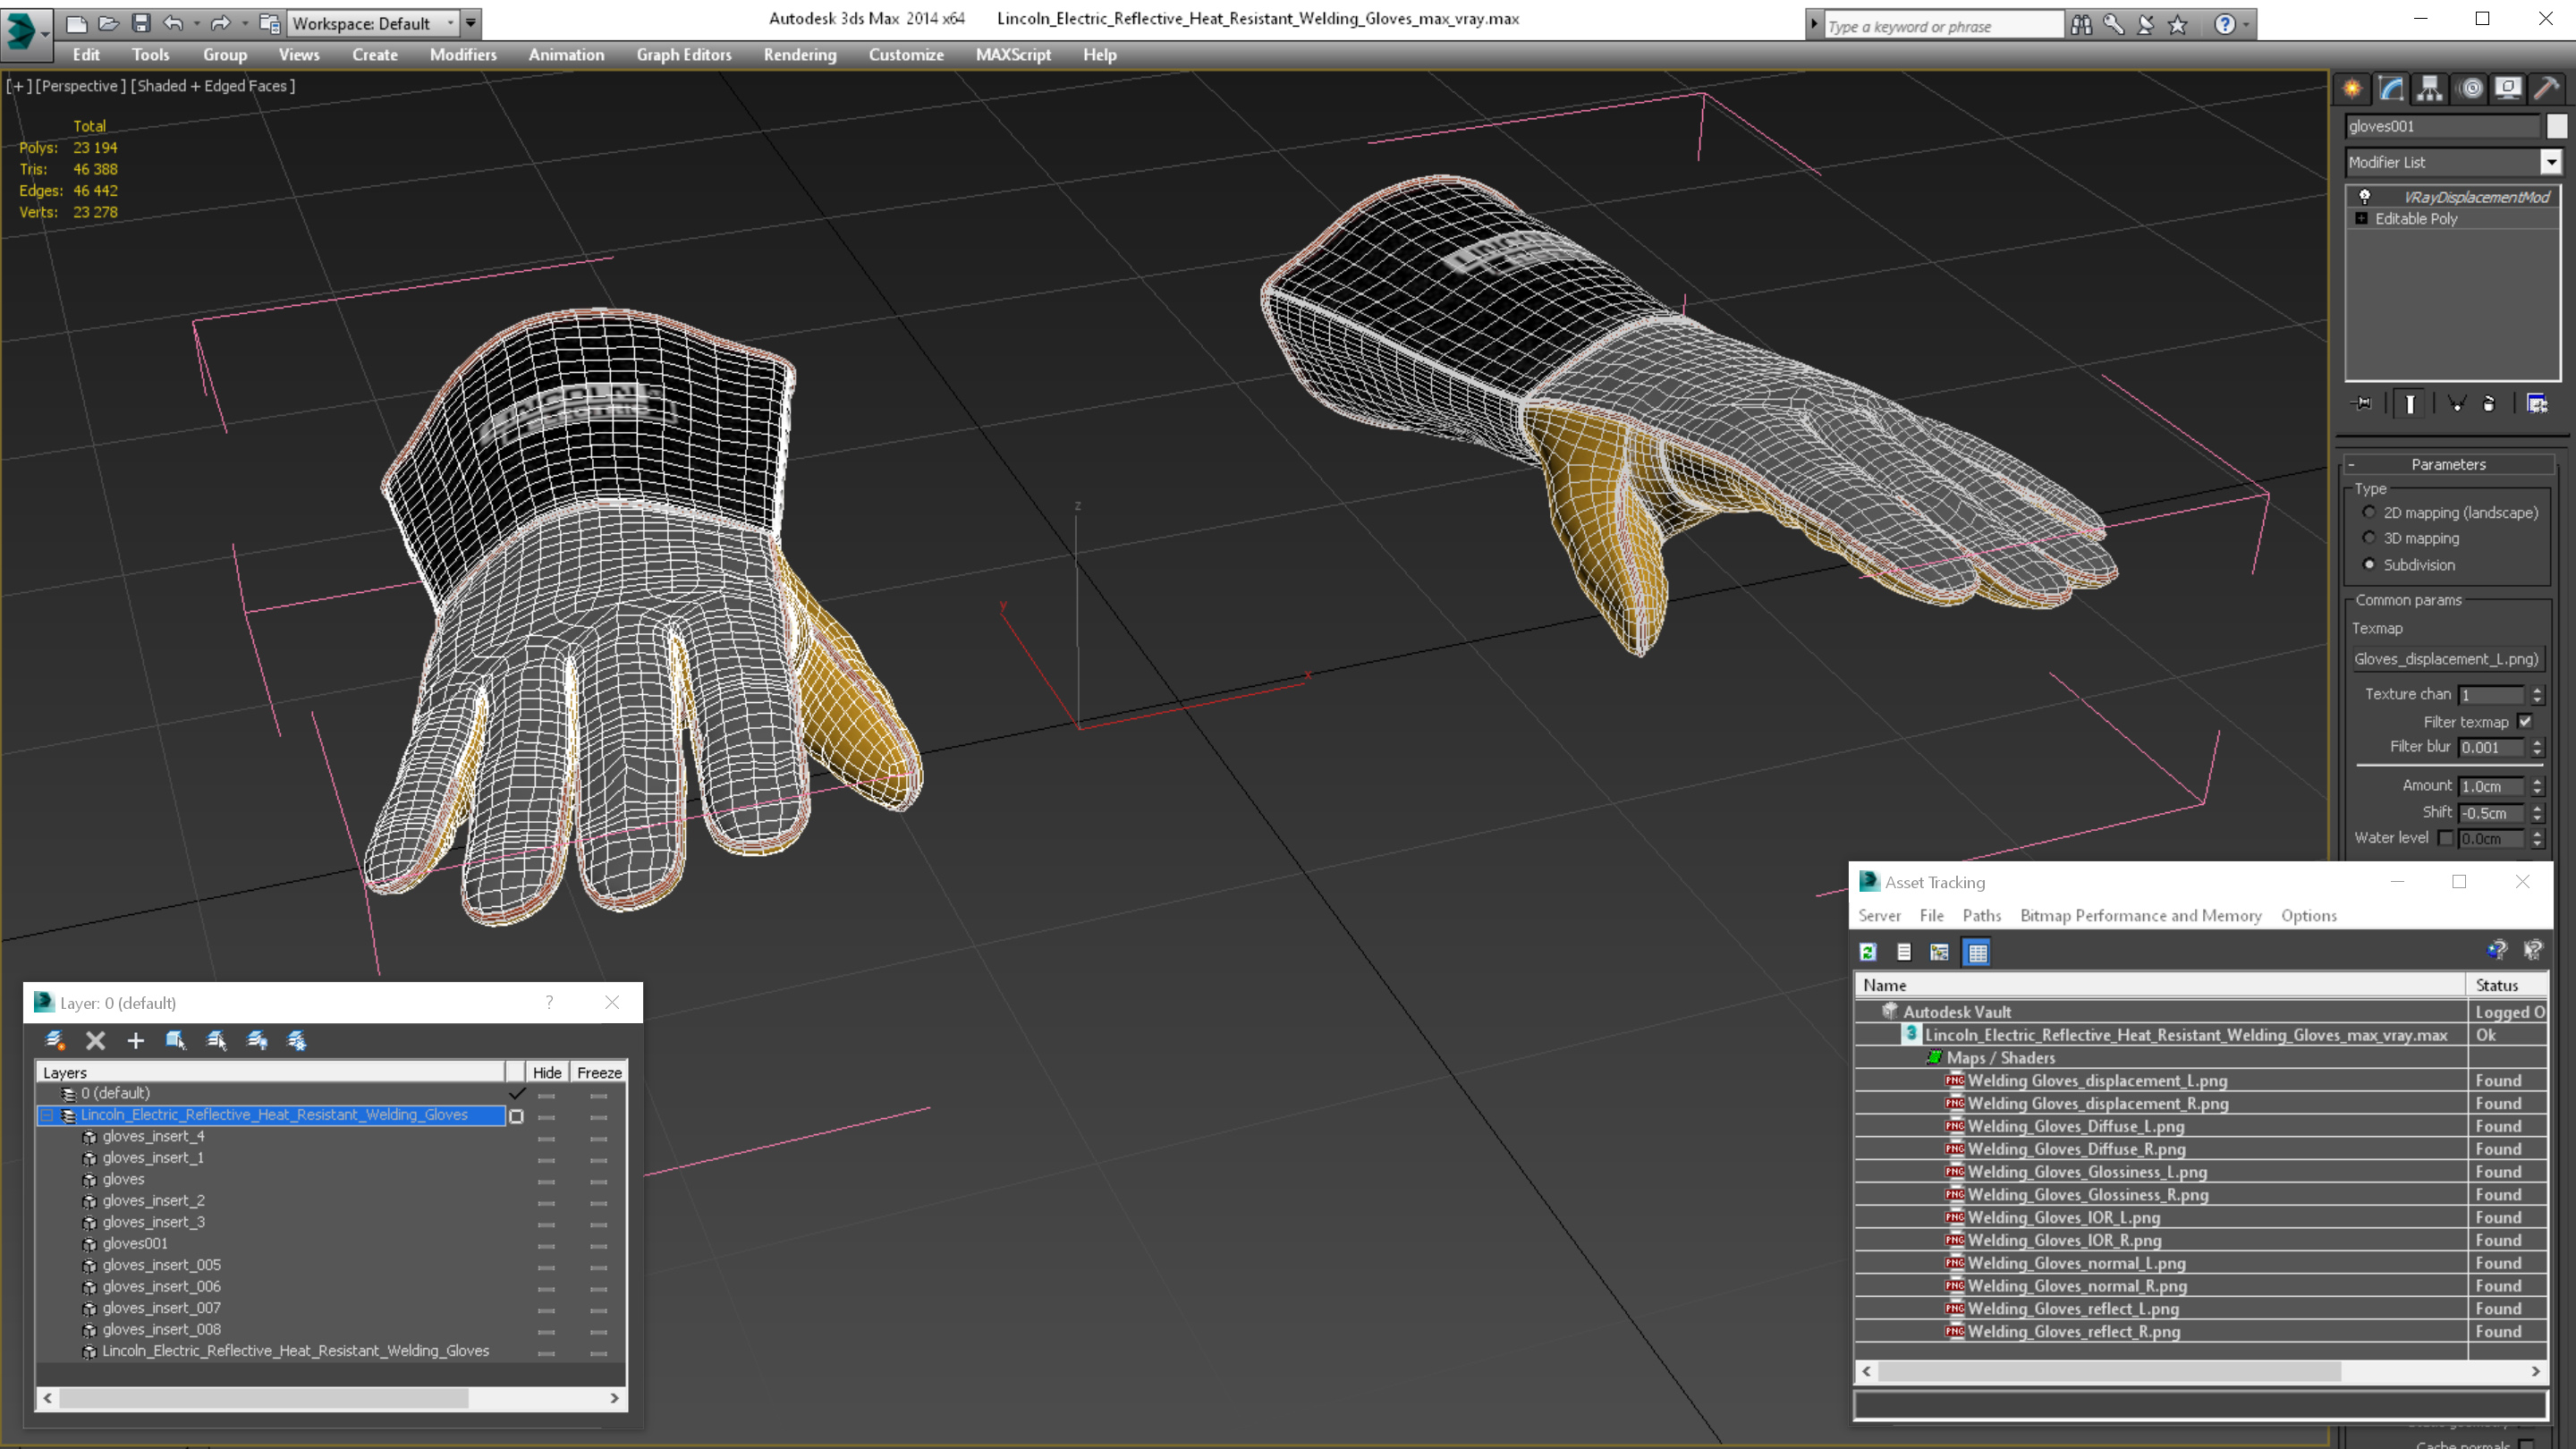Uncheck Filter texmap checkbox
2576x1449 pixels.
(x=2525, y=721)
